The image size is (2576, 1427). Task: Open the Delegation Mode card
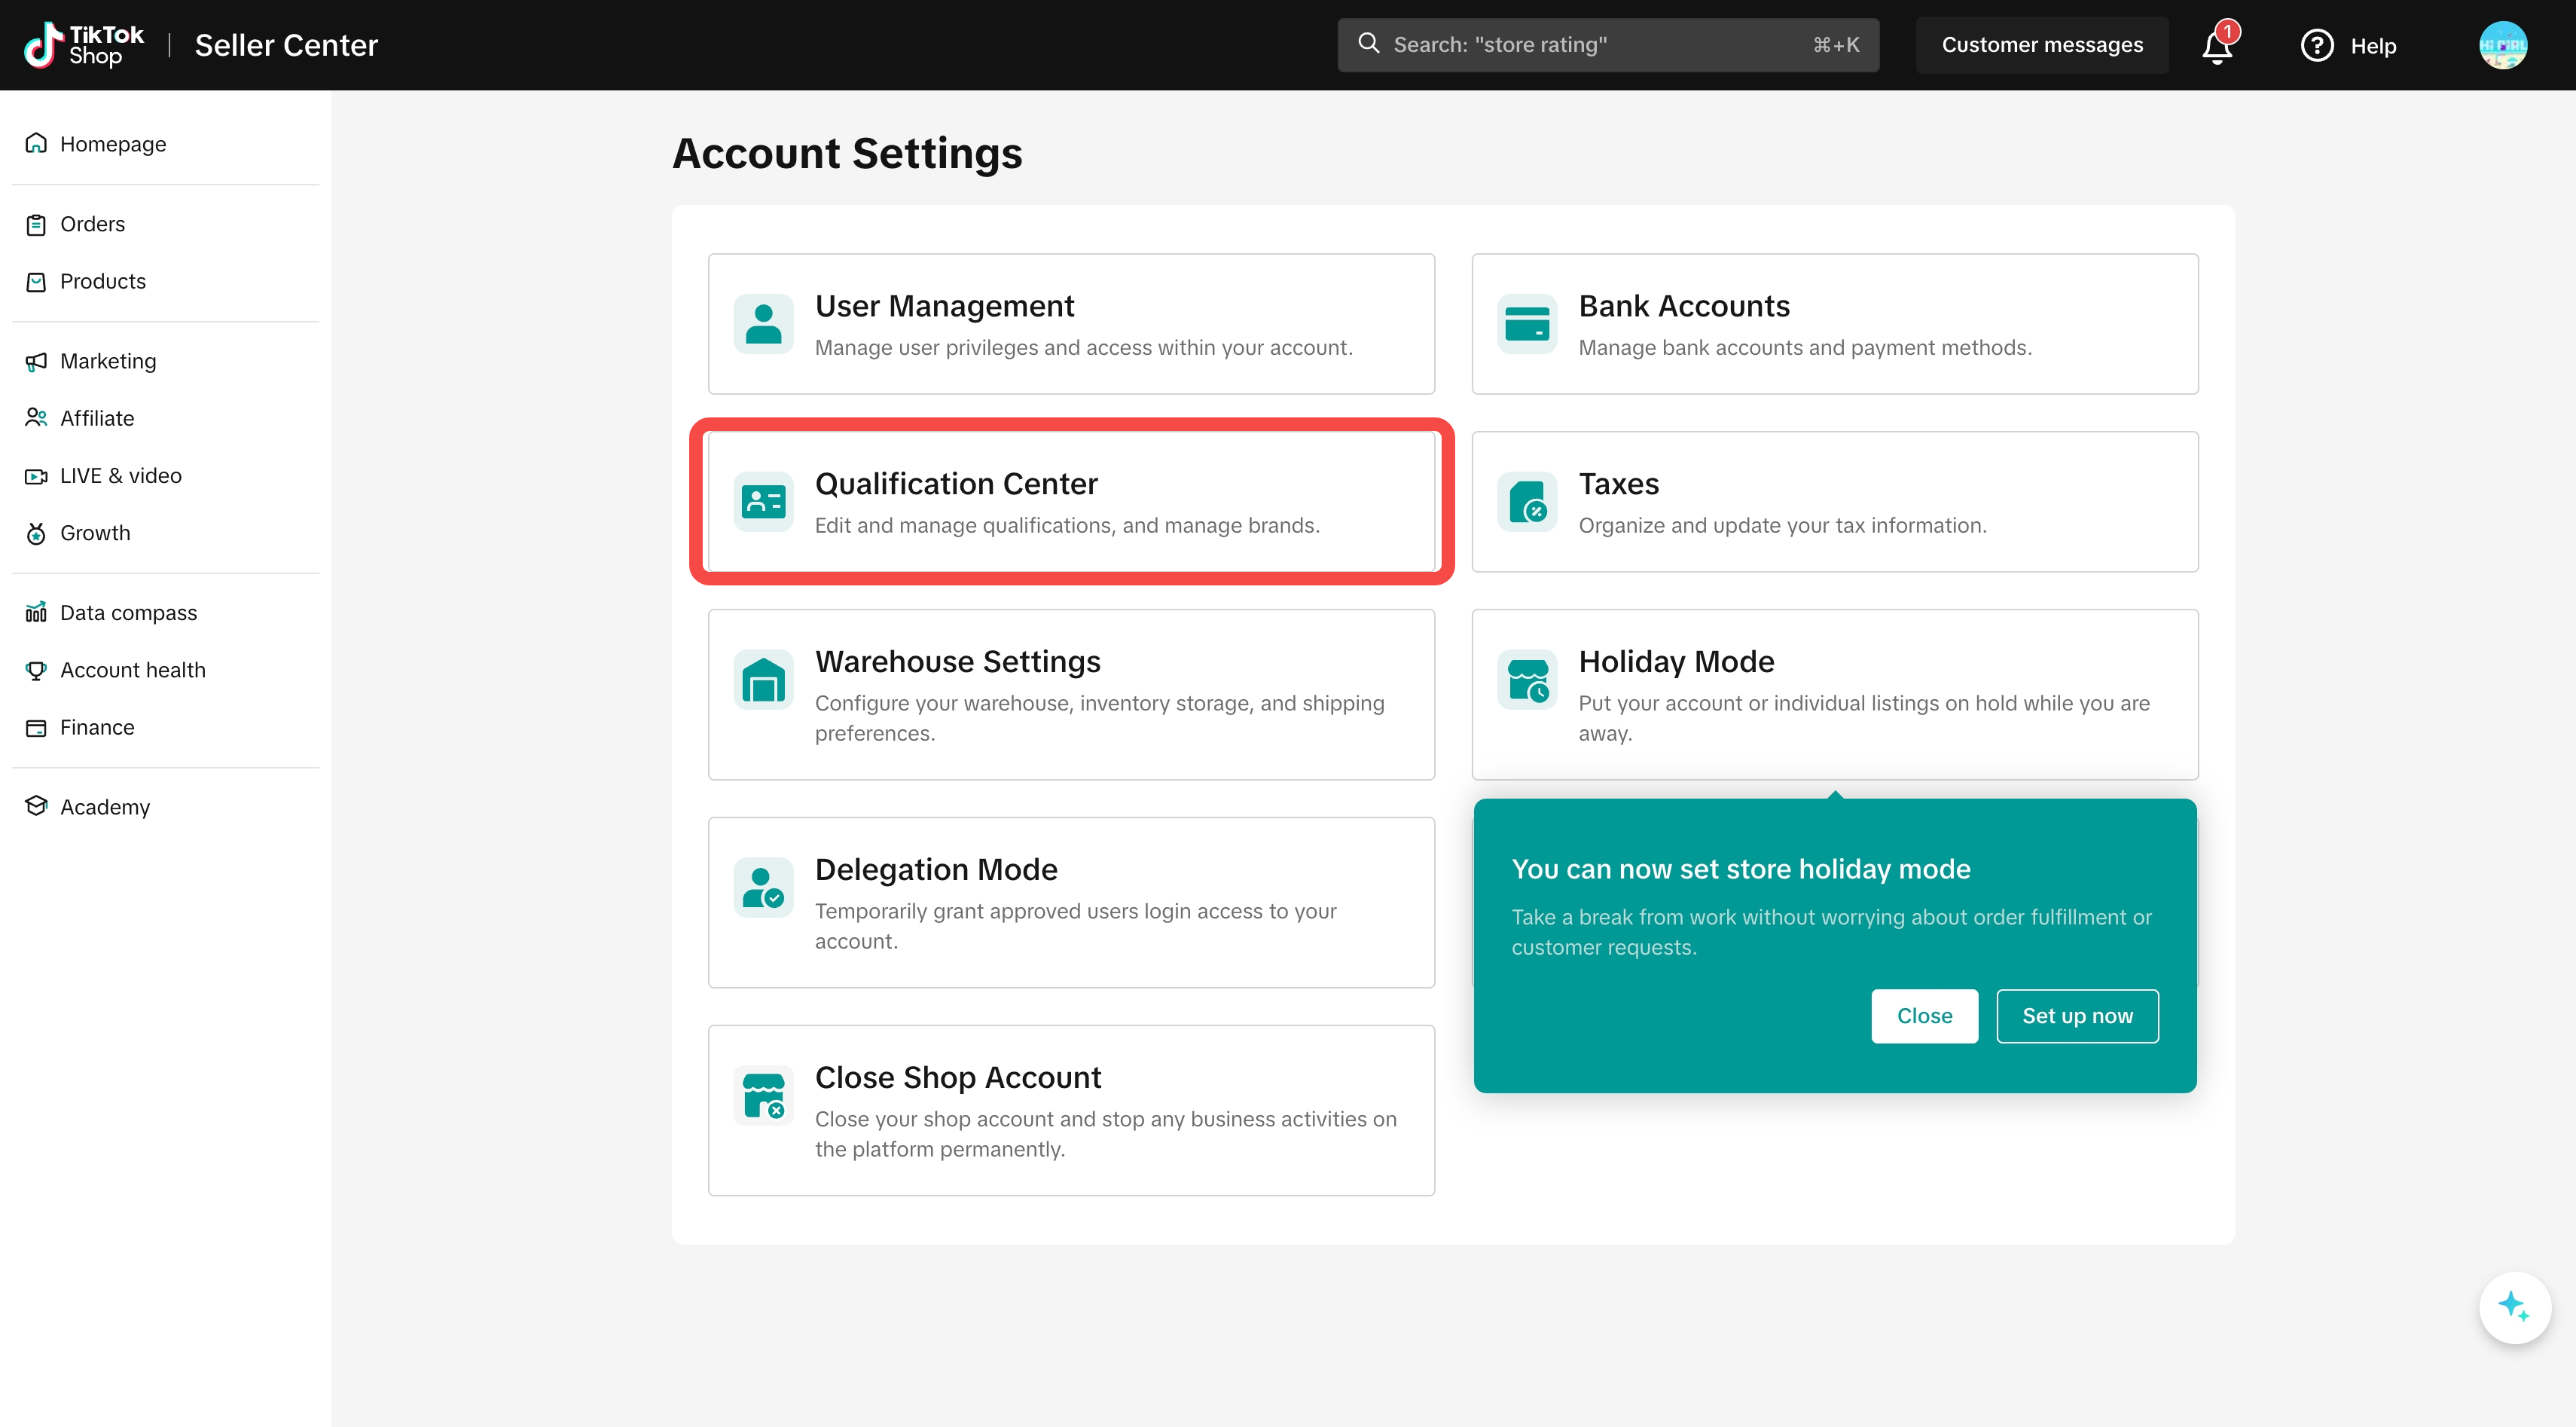point(1071,902)
